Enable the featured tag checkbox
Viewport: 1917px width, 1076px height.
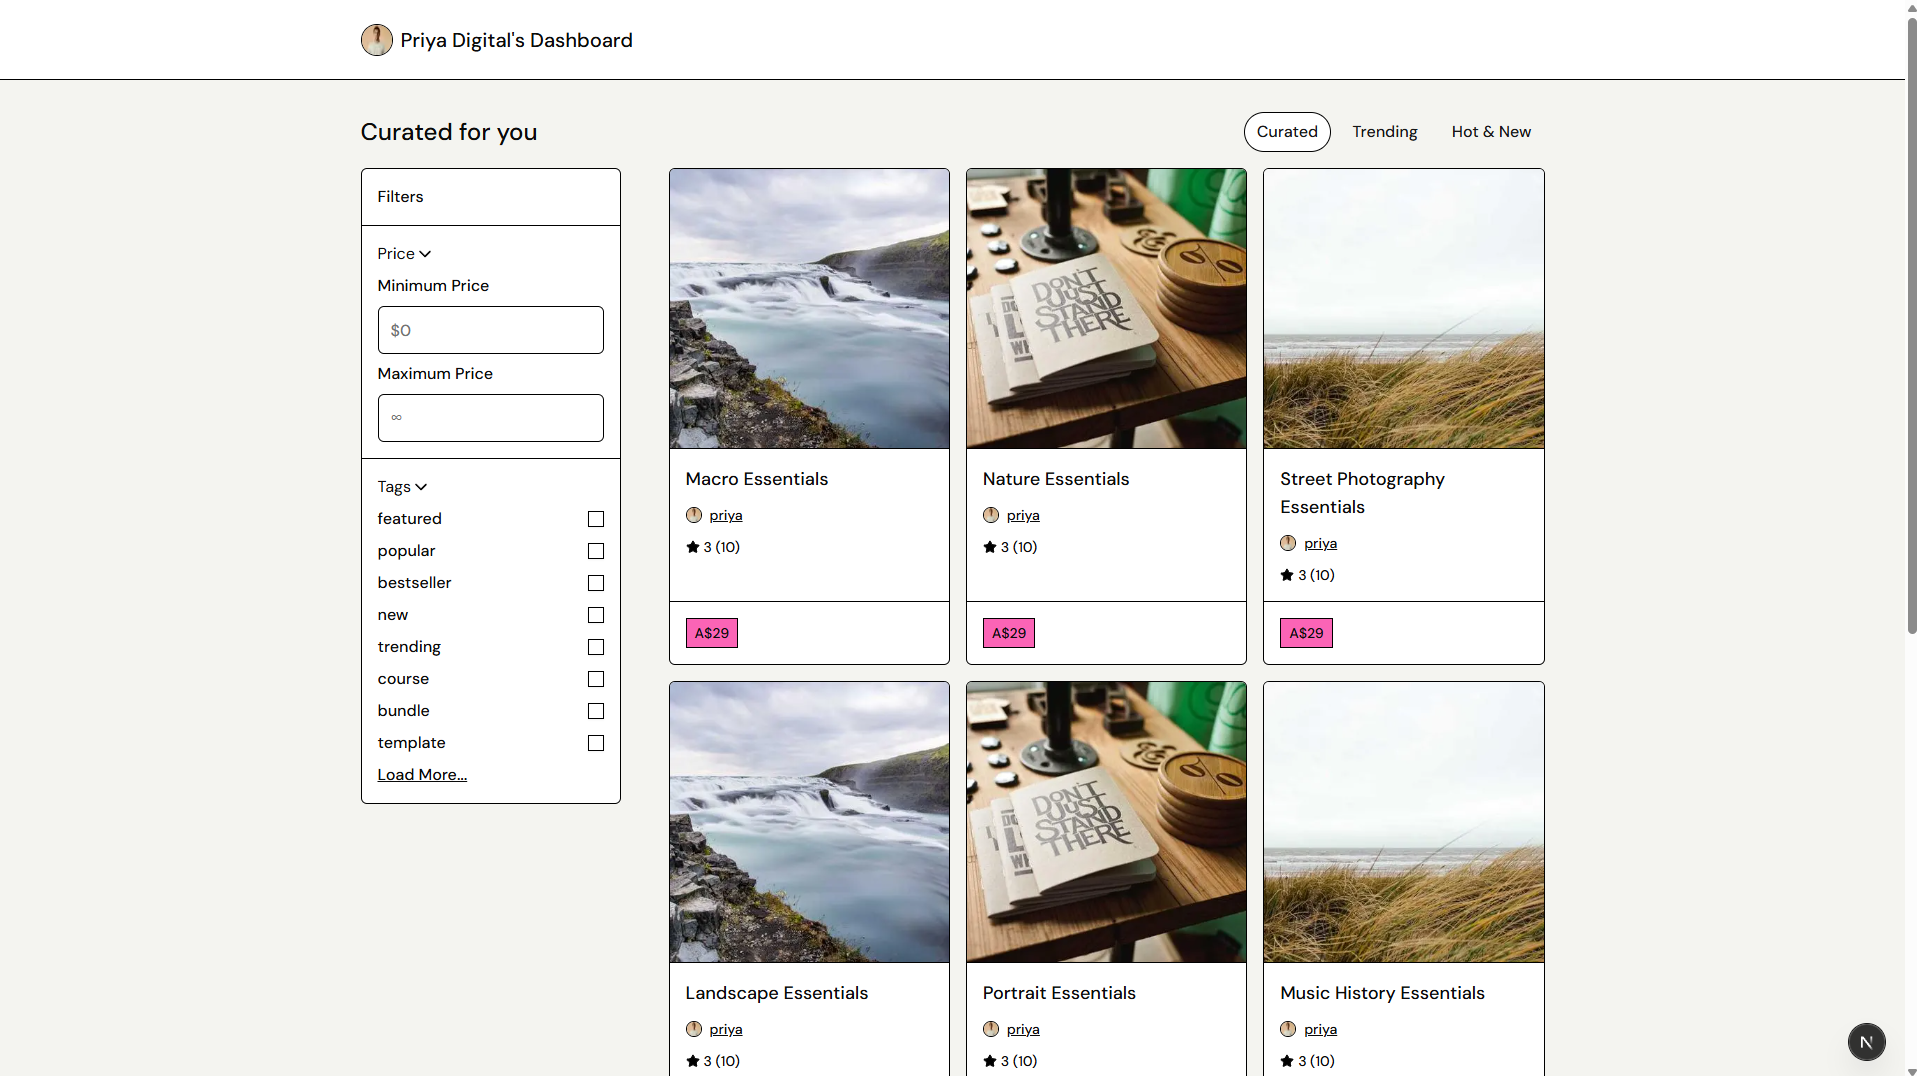click(596, 519)
